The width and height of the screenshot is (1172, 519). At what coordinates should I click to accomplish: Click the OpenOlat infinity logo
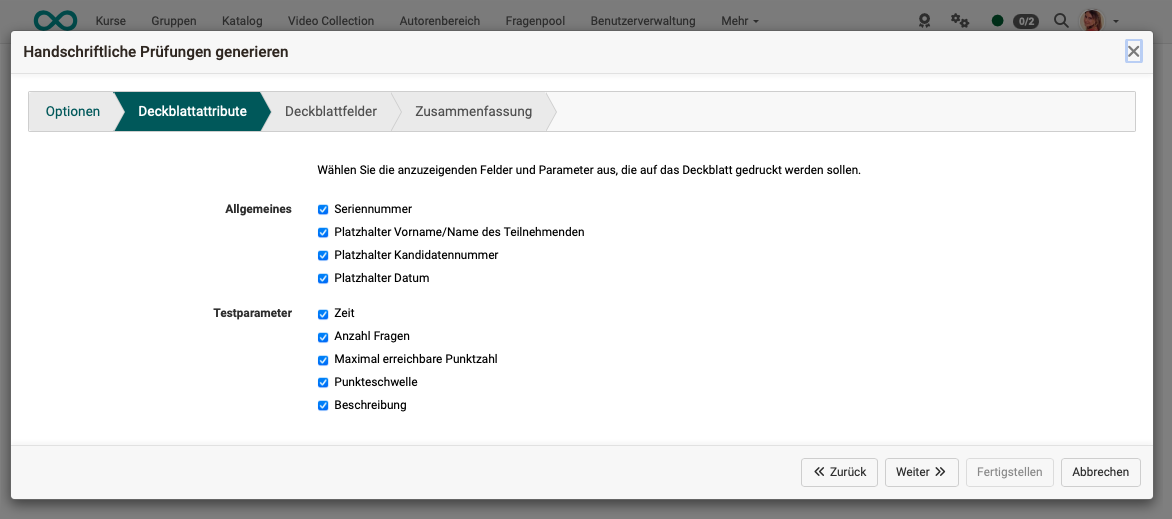point(55,20)
